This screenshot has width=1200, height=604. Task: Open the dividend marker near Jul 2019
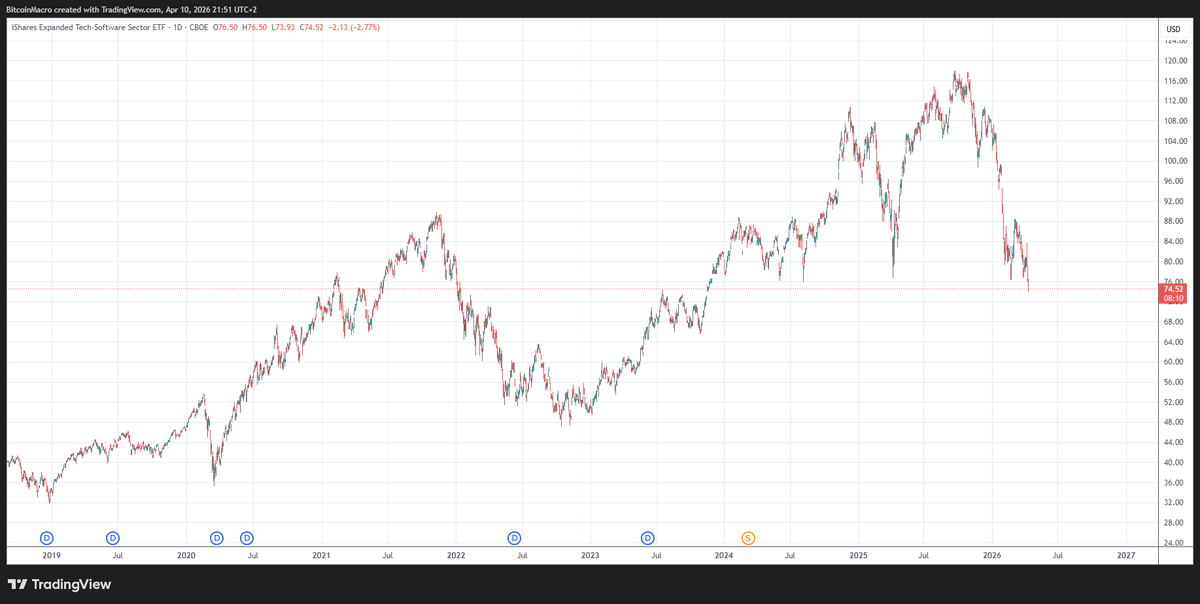click(113, 538)
